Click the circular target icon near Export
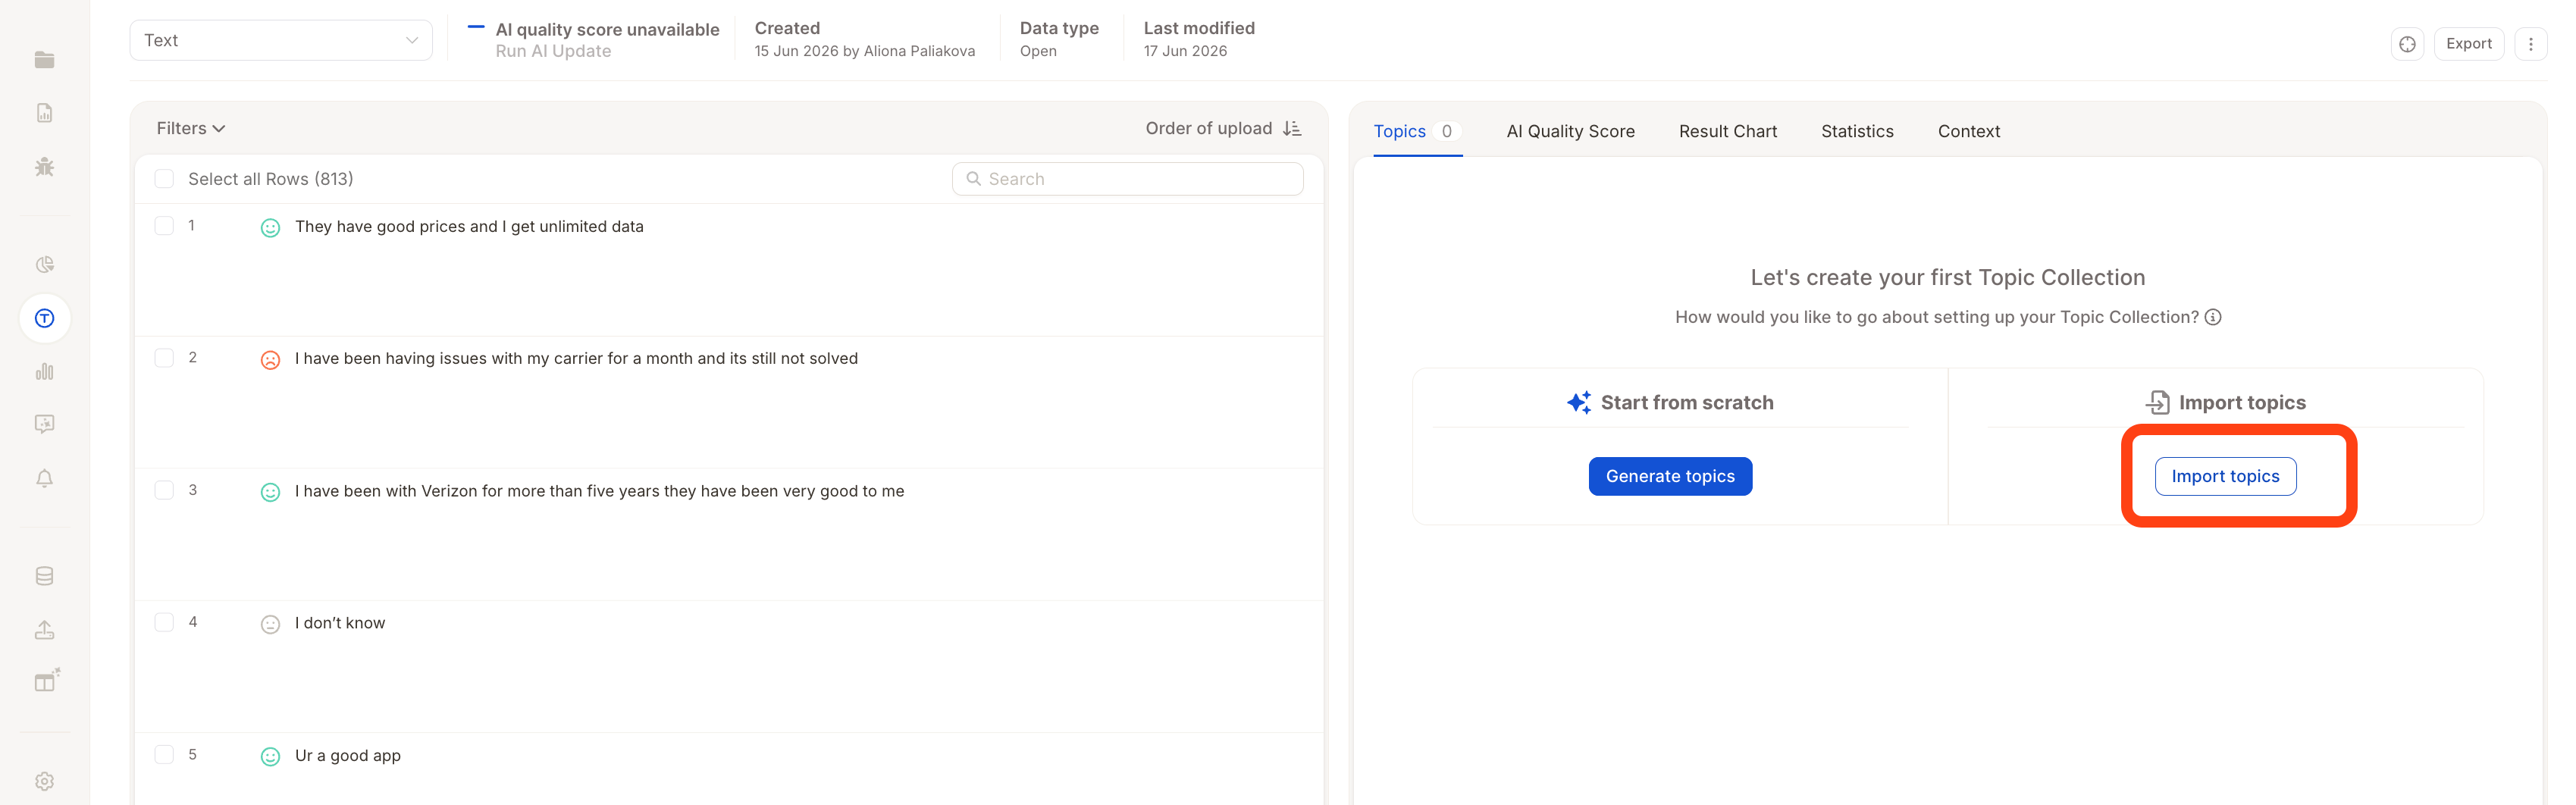Viewport: 2576px width, 805px height. click(2407, 44)
